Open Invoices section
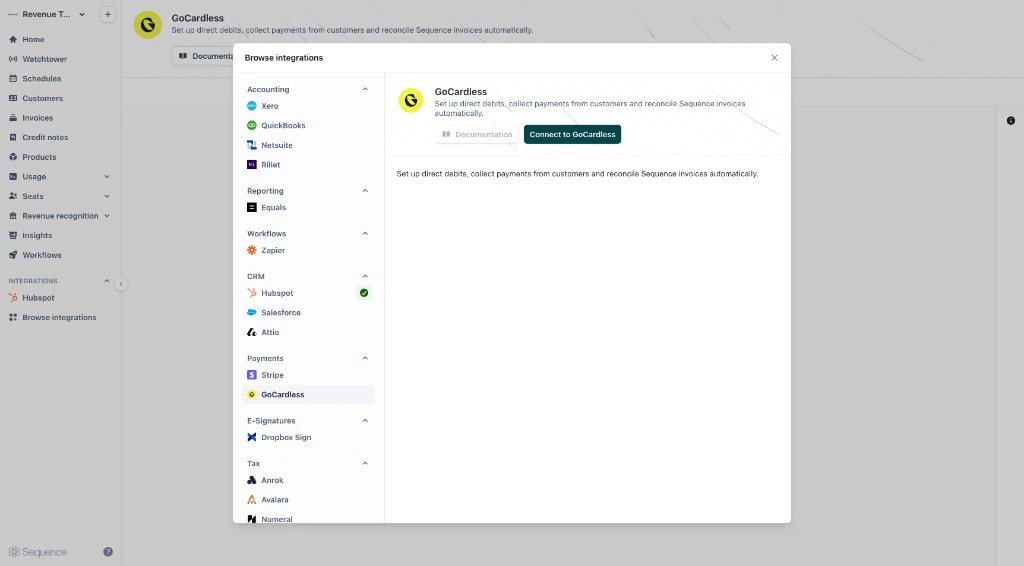Image resolution: width=1024 pixels, height=566 pixels. click(x=37, y=118)
